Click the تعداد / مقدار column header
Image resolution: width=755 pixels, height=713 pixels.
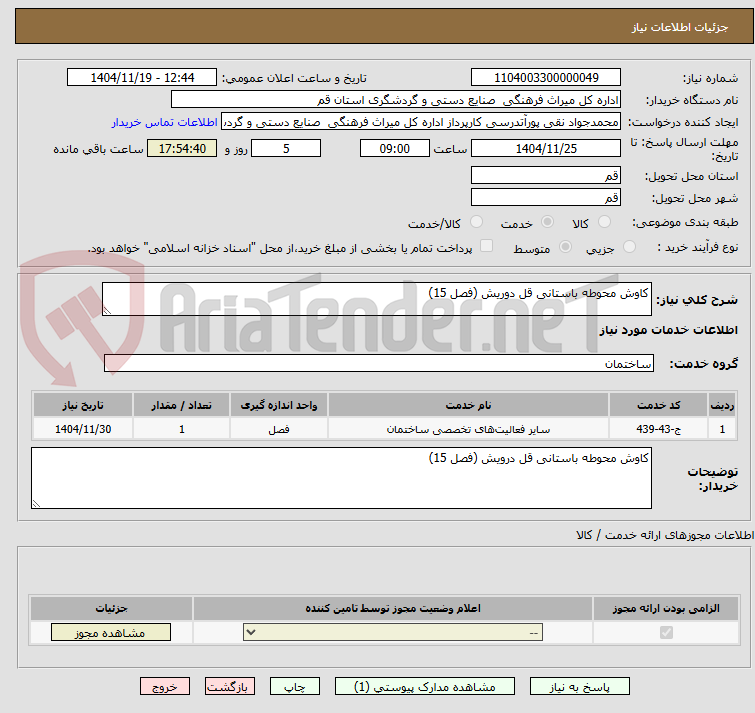pos(182,405)
